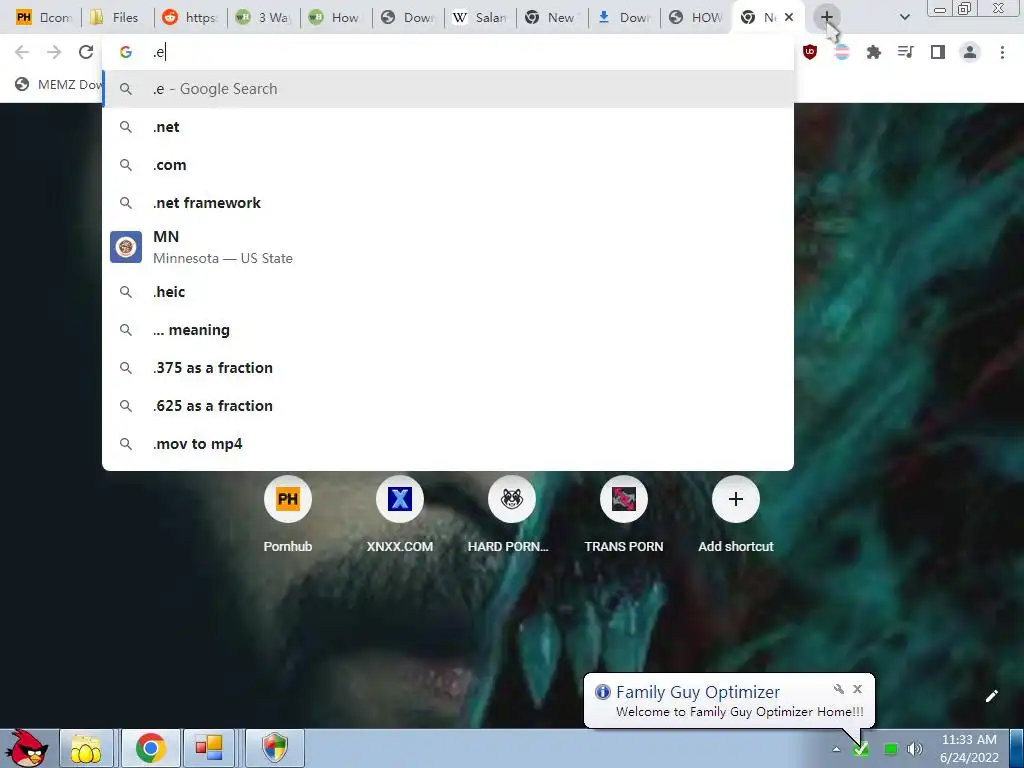Screen dimensions: 1024x768
Task: Click the Show desktop strip
Action: pyautogui.click(x=1017, y=748)
